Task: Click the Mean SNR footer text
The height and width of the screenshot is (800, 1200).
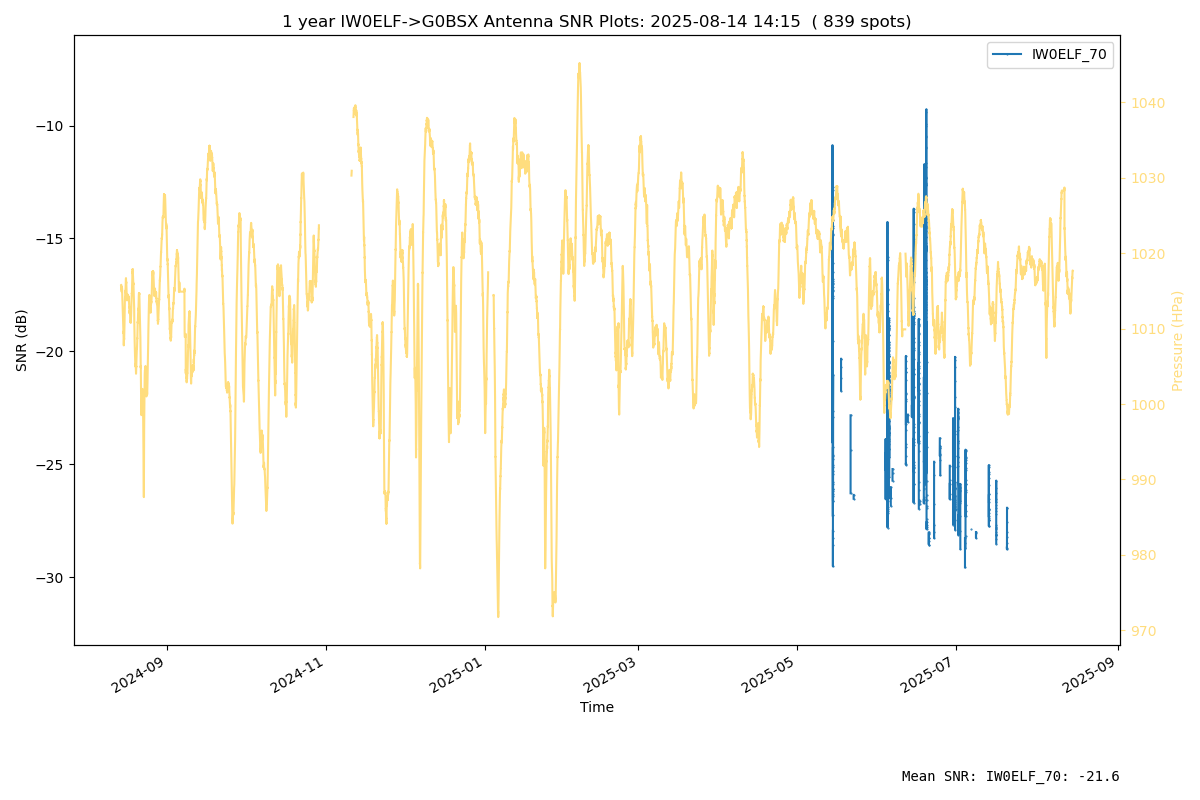Action: click(1011, 776)
